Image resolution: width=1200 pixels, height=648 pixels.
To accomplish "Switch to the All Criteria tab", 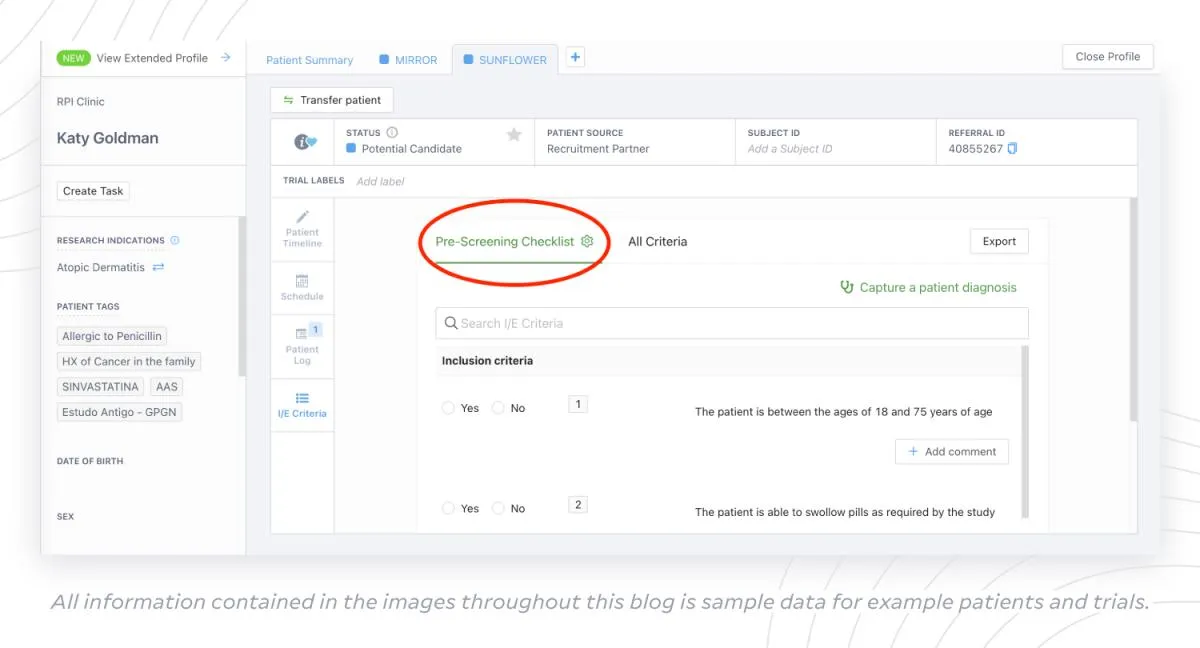I will (x=657, y=242).
